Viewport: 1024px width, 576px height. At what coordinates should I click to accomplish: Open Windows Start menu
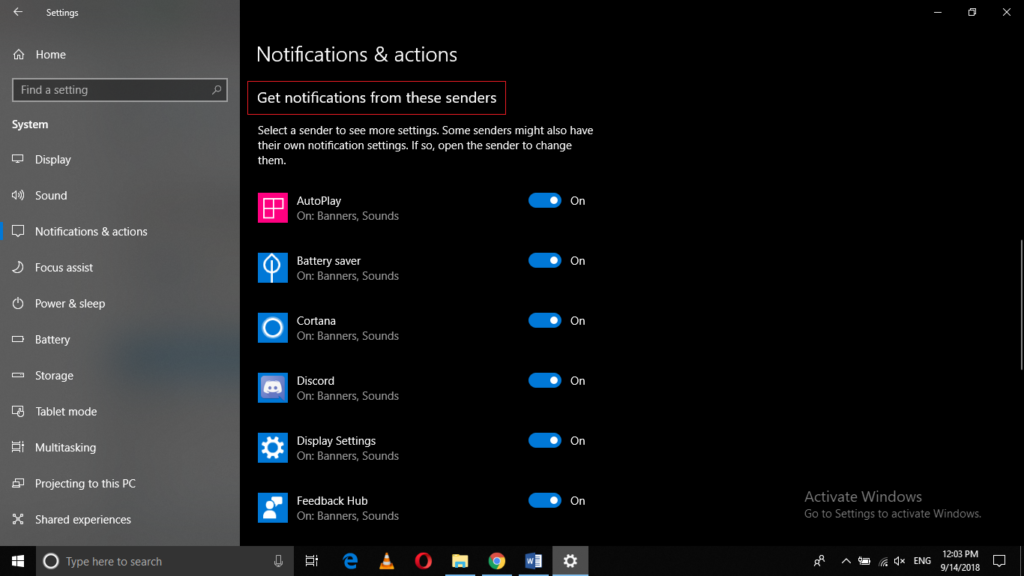point(18,561)
